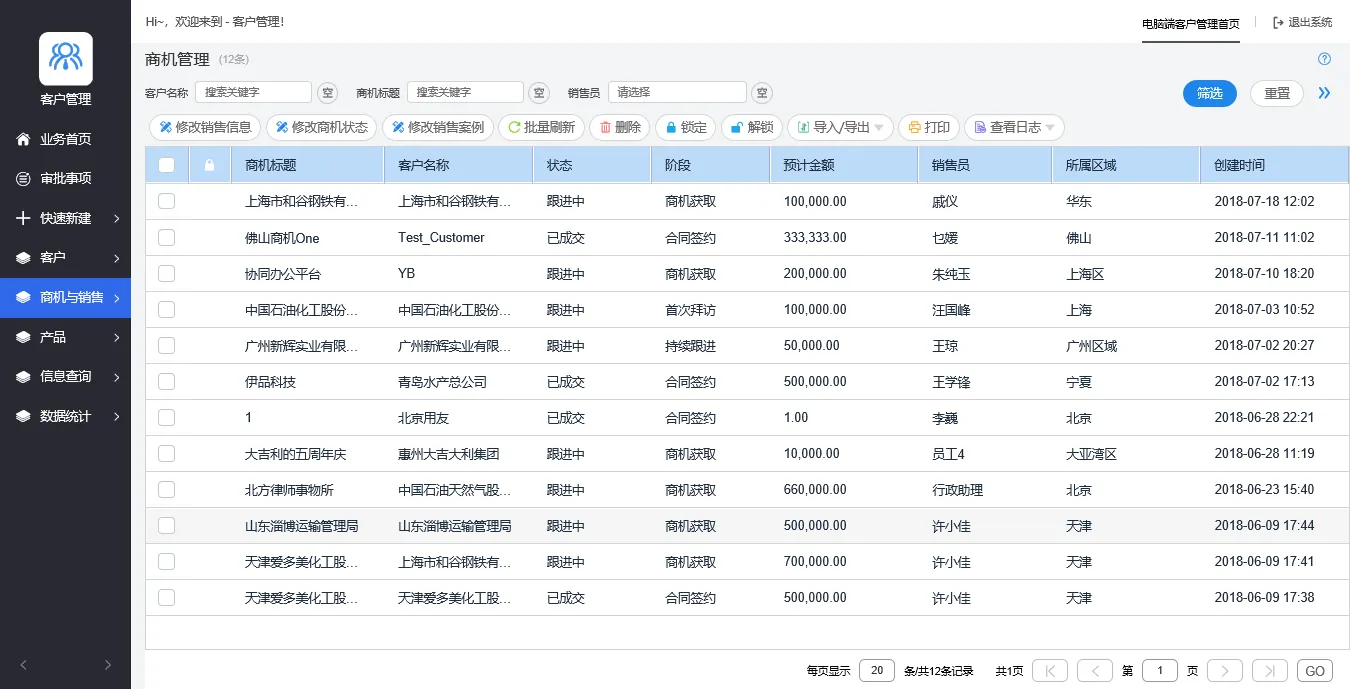Select 商机与销售 in sidebar
Viewport: 1350px width, 689px height.
click(65, 298)
